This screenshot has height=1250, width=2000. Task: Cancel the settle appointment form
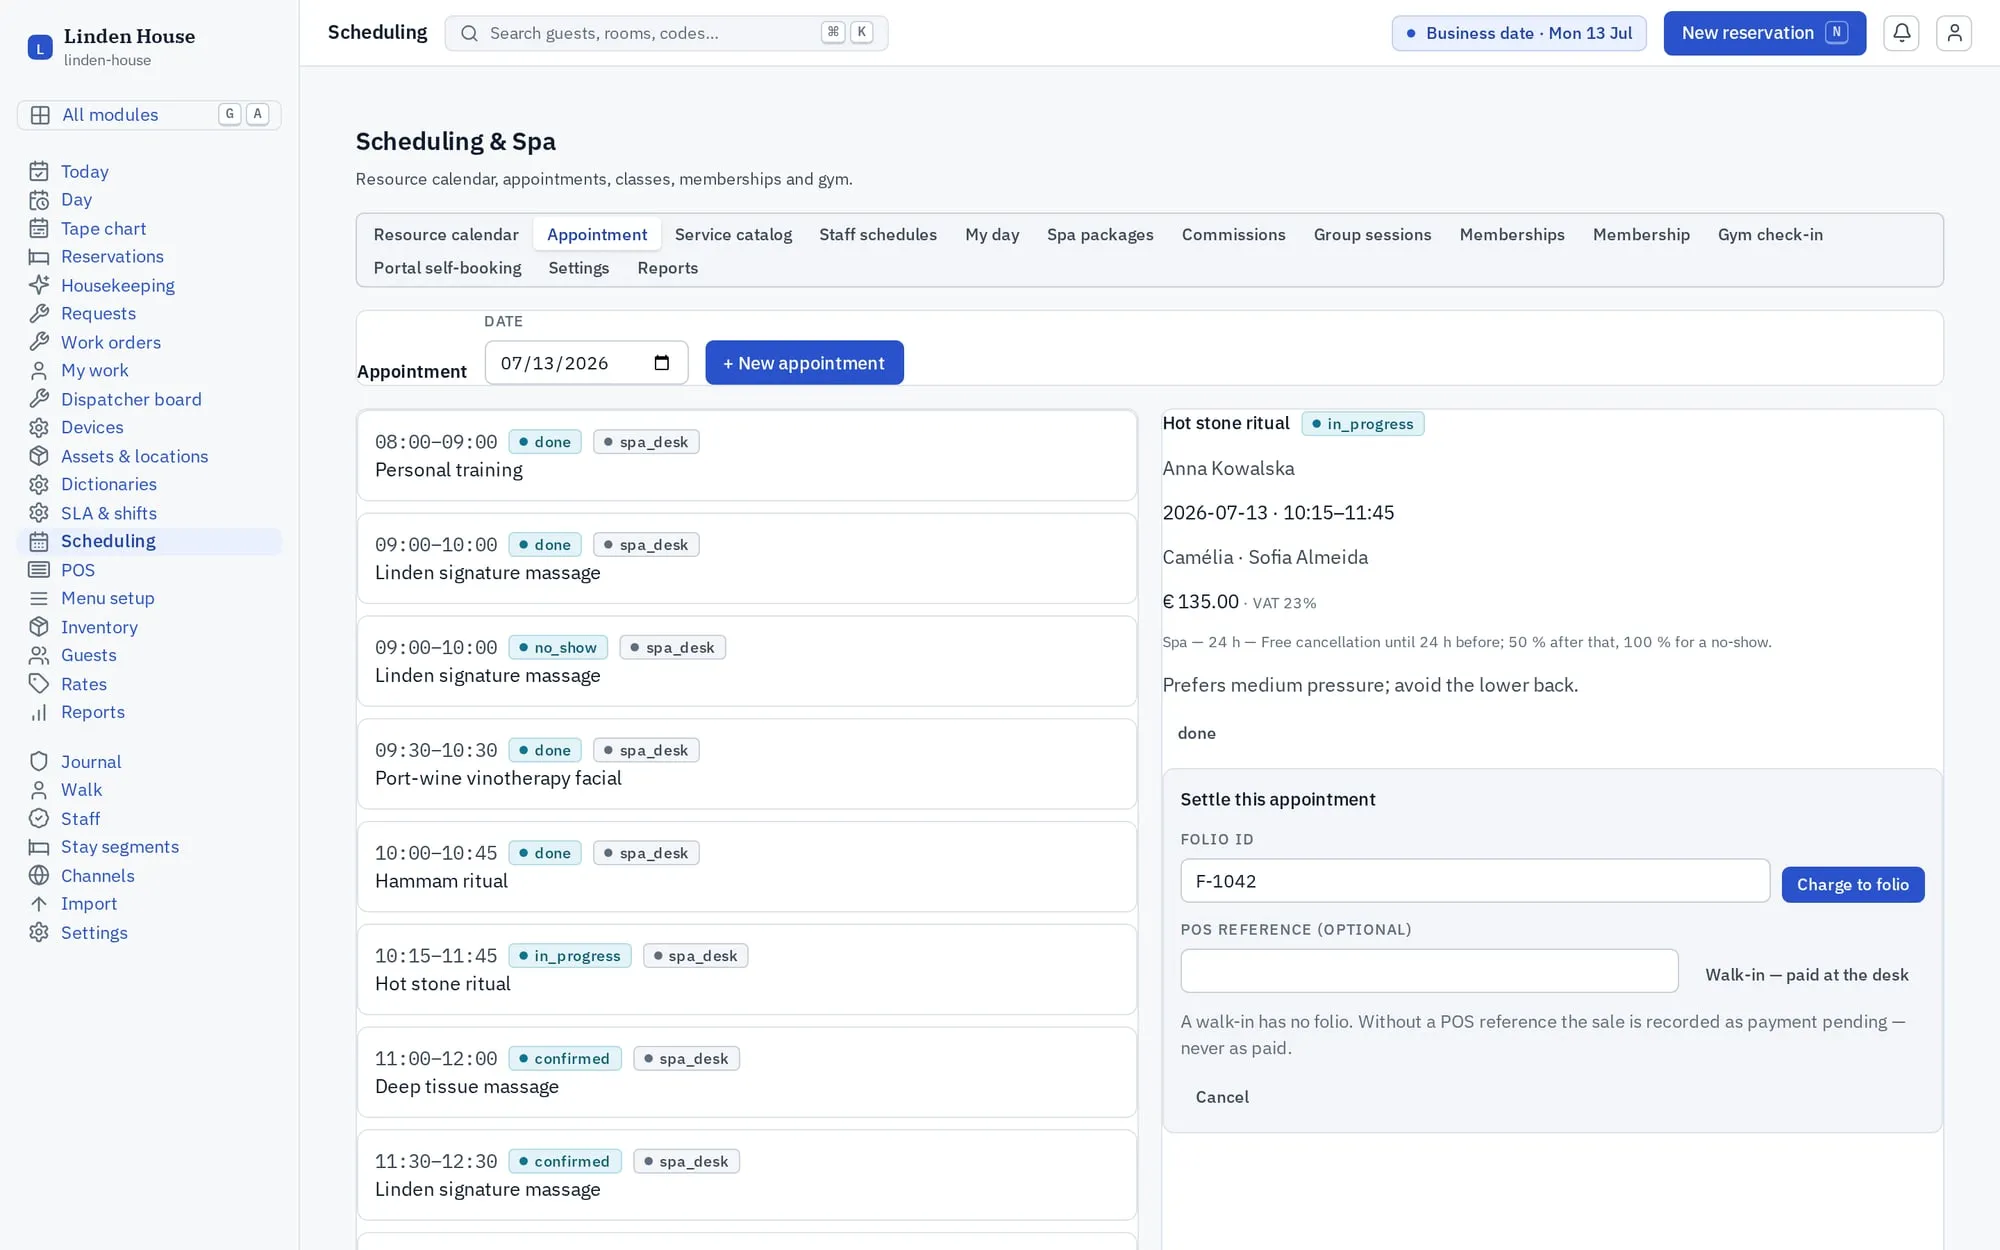pos(1222,1098)
